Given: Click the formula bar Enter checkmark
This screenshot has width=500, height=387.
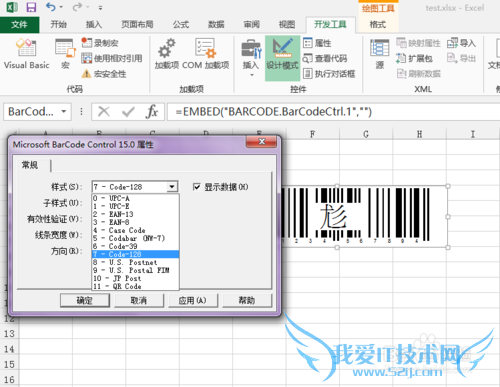Looking at the screenshot, I should tap(128, 111).
